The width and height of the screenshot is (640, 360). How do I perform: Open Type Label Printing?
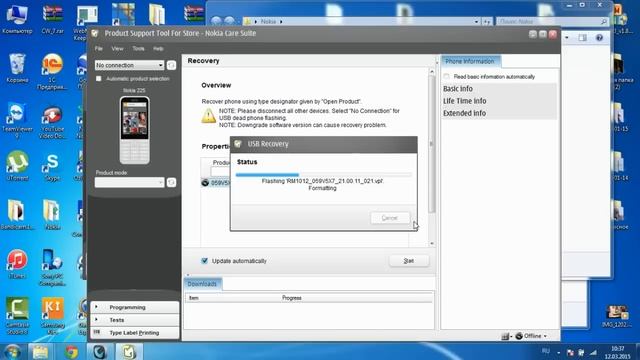tap(134, 333)
